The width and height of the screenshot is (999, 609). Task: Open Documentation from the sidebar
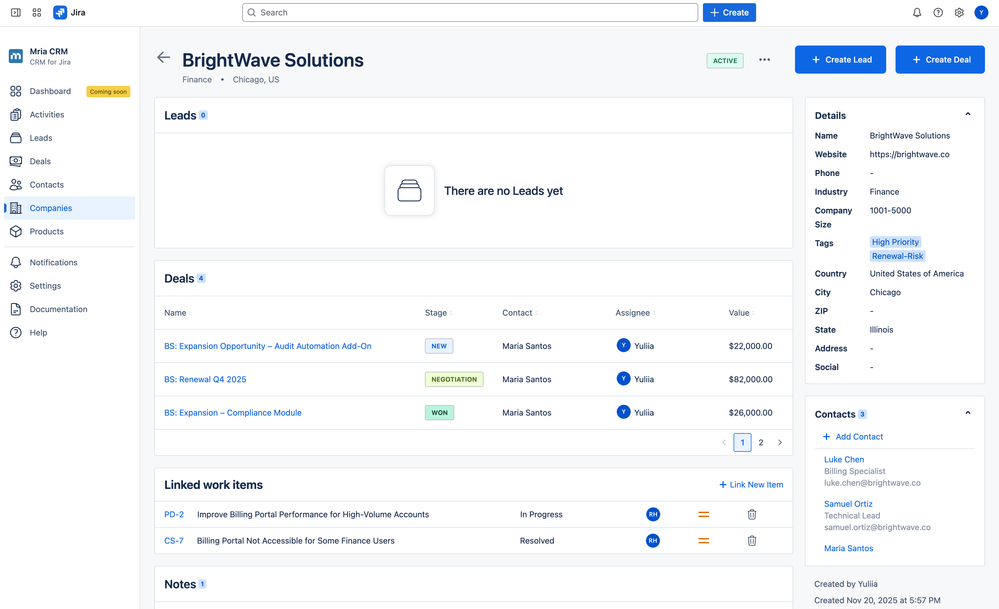pyautogui.click(x=15, y=308)
